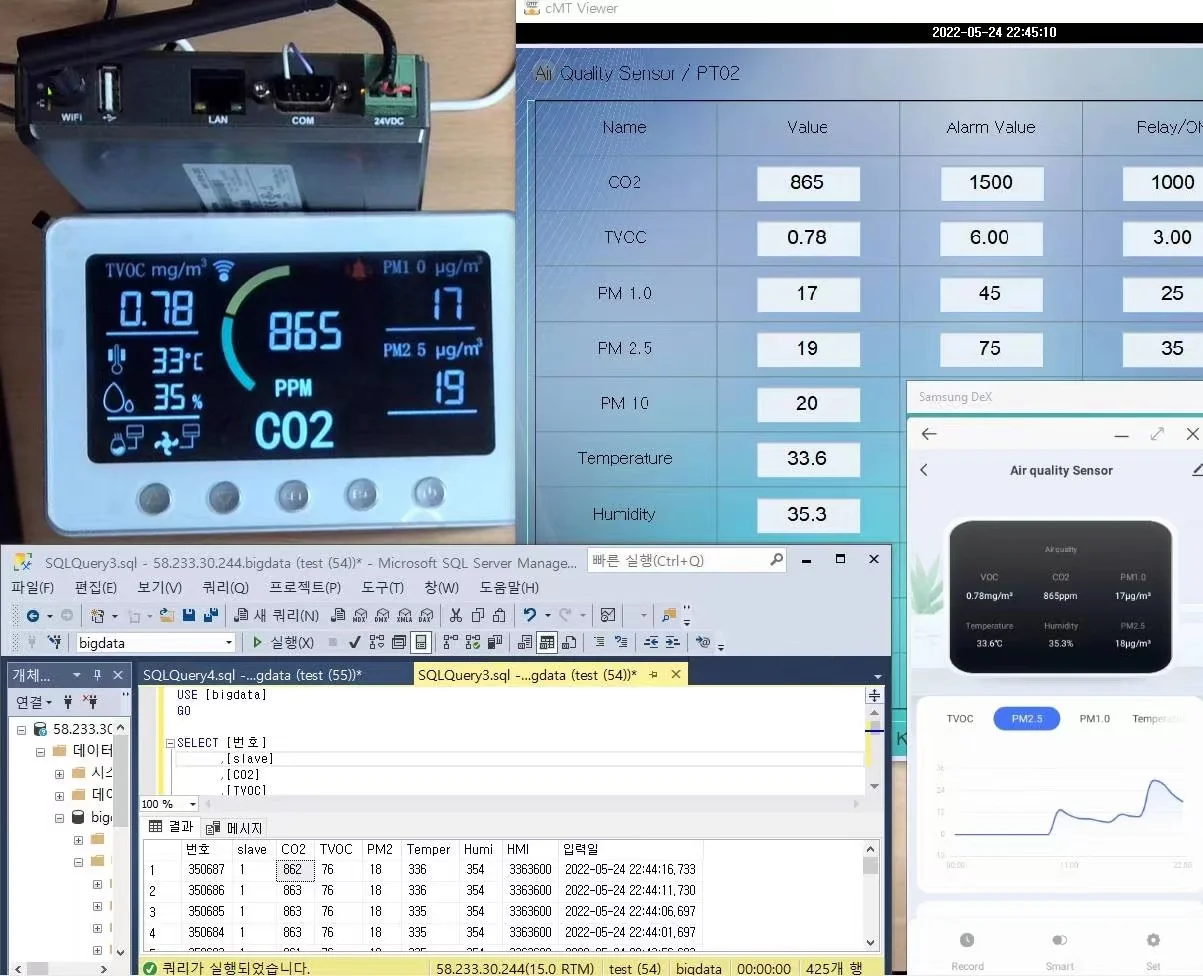Open the Query Options icon
1203x976 pixels.
point(398,642)
